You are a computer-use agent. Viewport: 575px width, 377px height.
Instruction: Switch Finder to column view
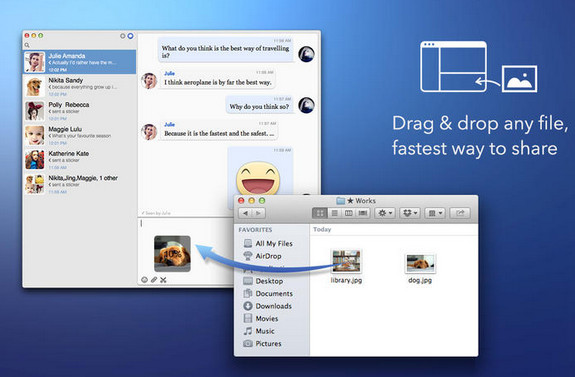(x=349, y=213)
